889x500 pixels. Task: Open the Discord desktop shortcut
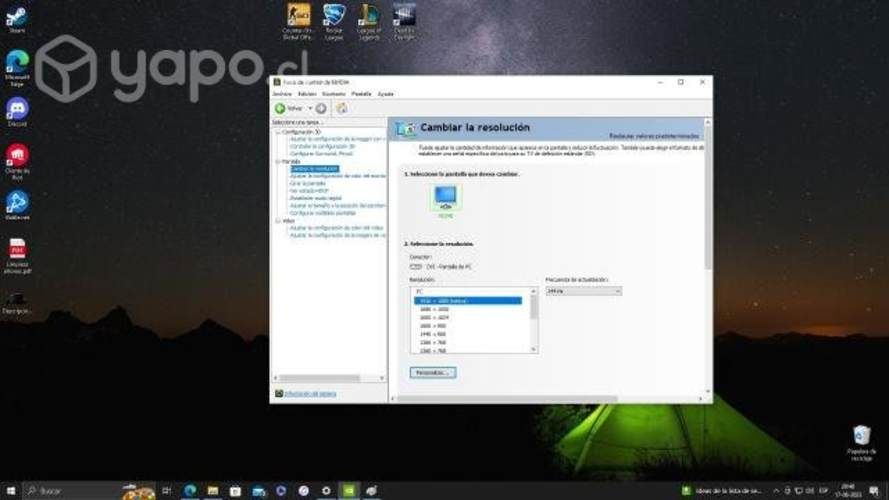[x=17, y=109]
